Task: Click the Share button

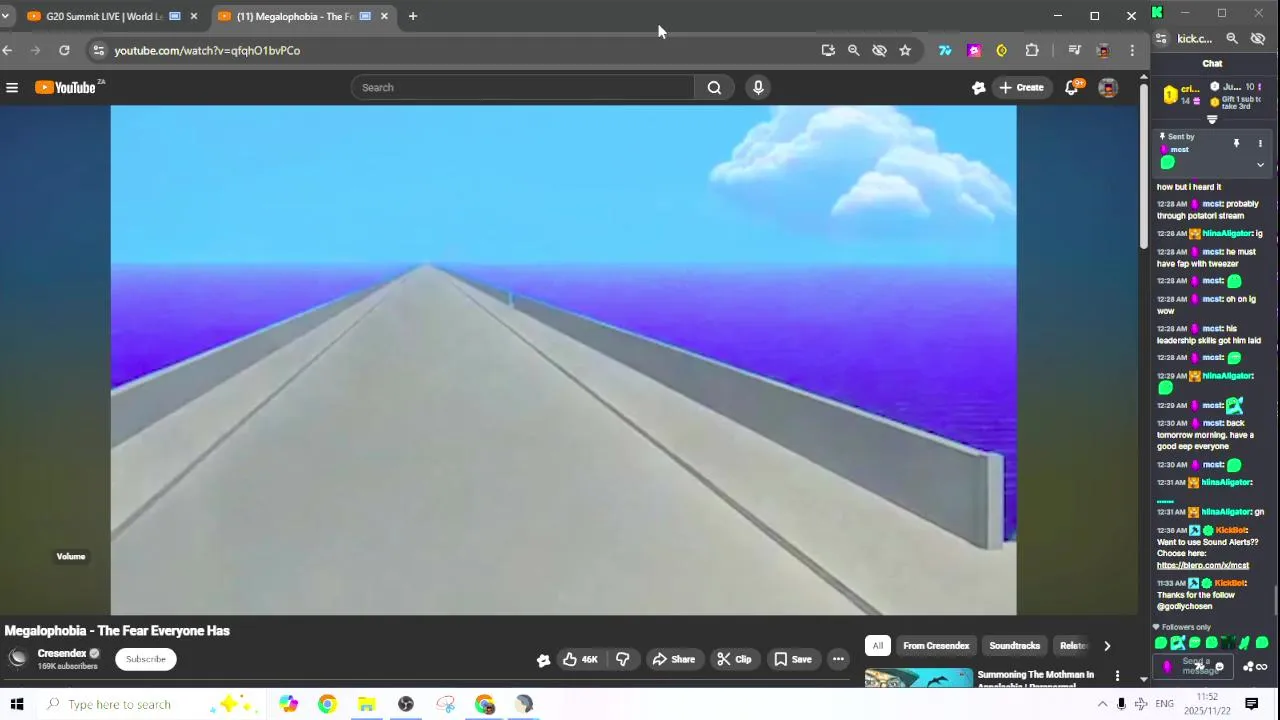Action: click(673, 659)
